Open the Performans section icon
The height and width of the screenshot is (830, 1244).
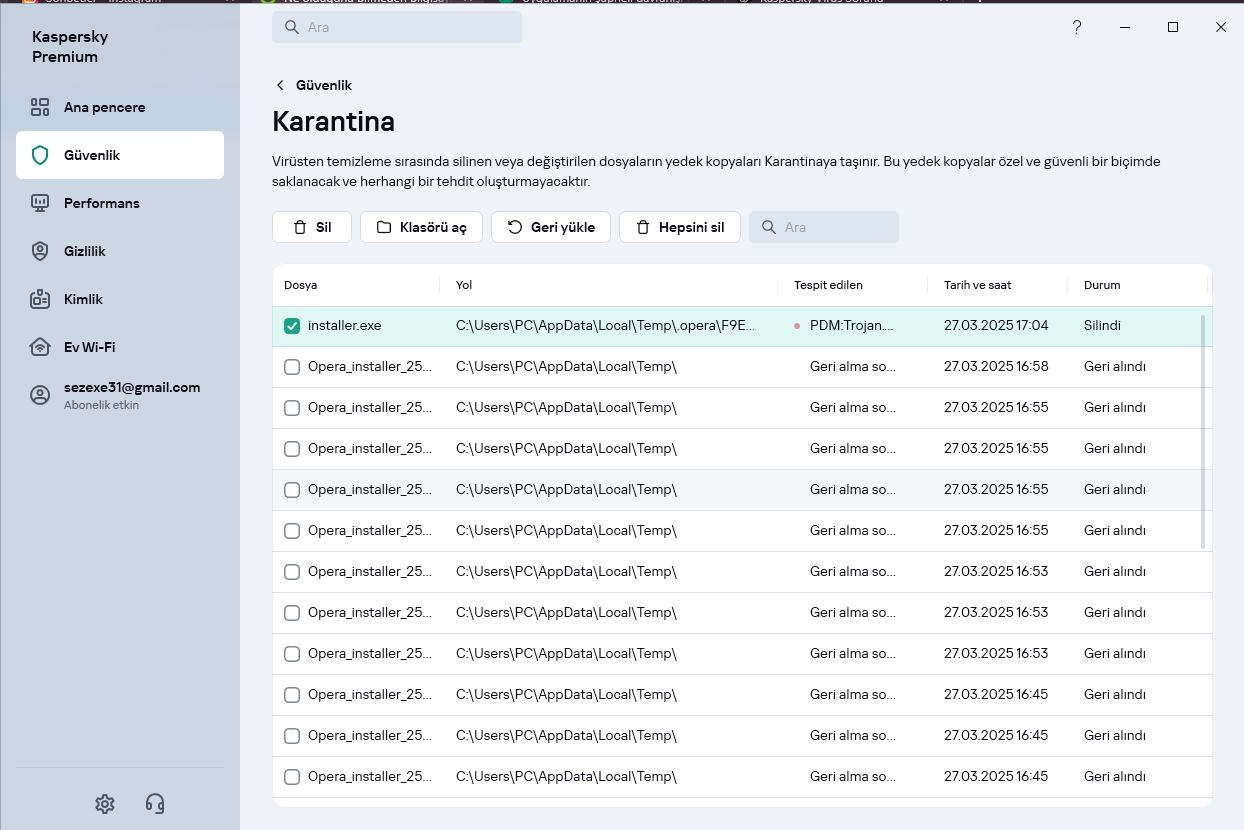(40, 203)
